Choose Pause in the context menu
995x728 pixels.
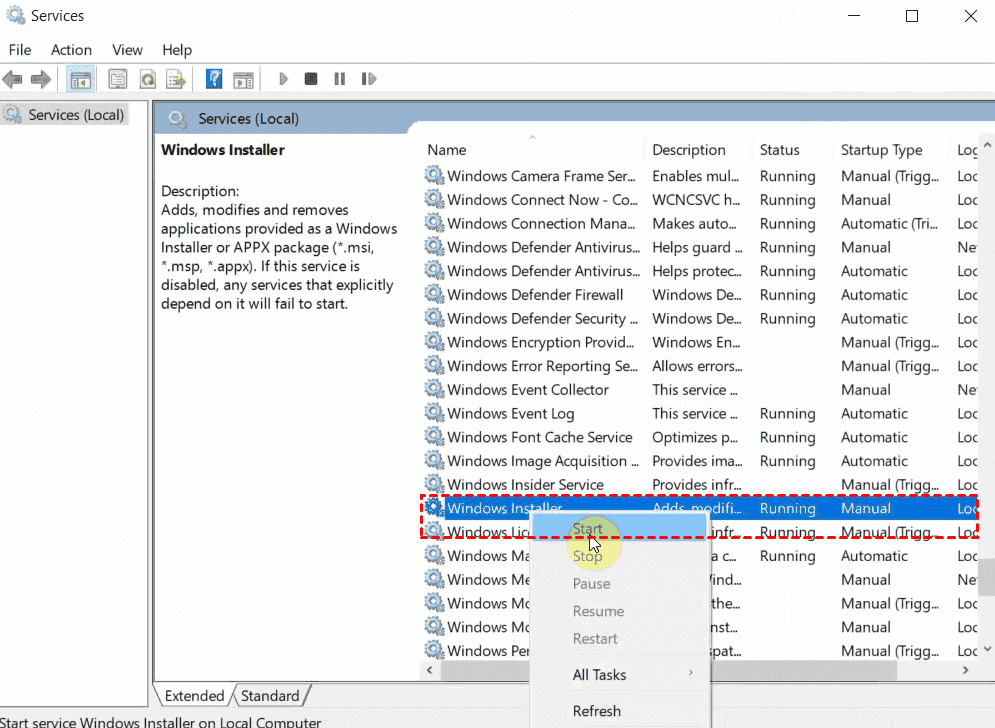[618, 583]
